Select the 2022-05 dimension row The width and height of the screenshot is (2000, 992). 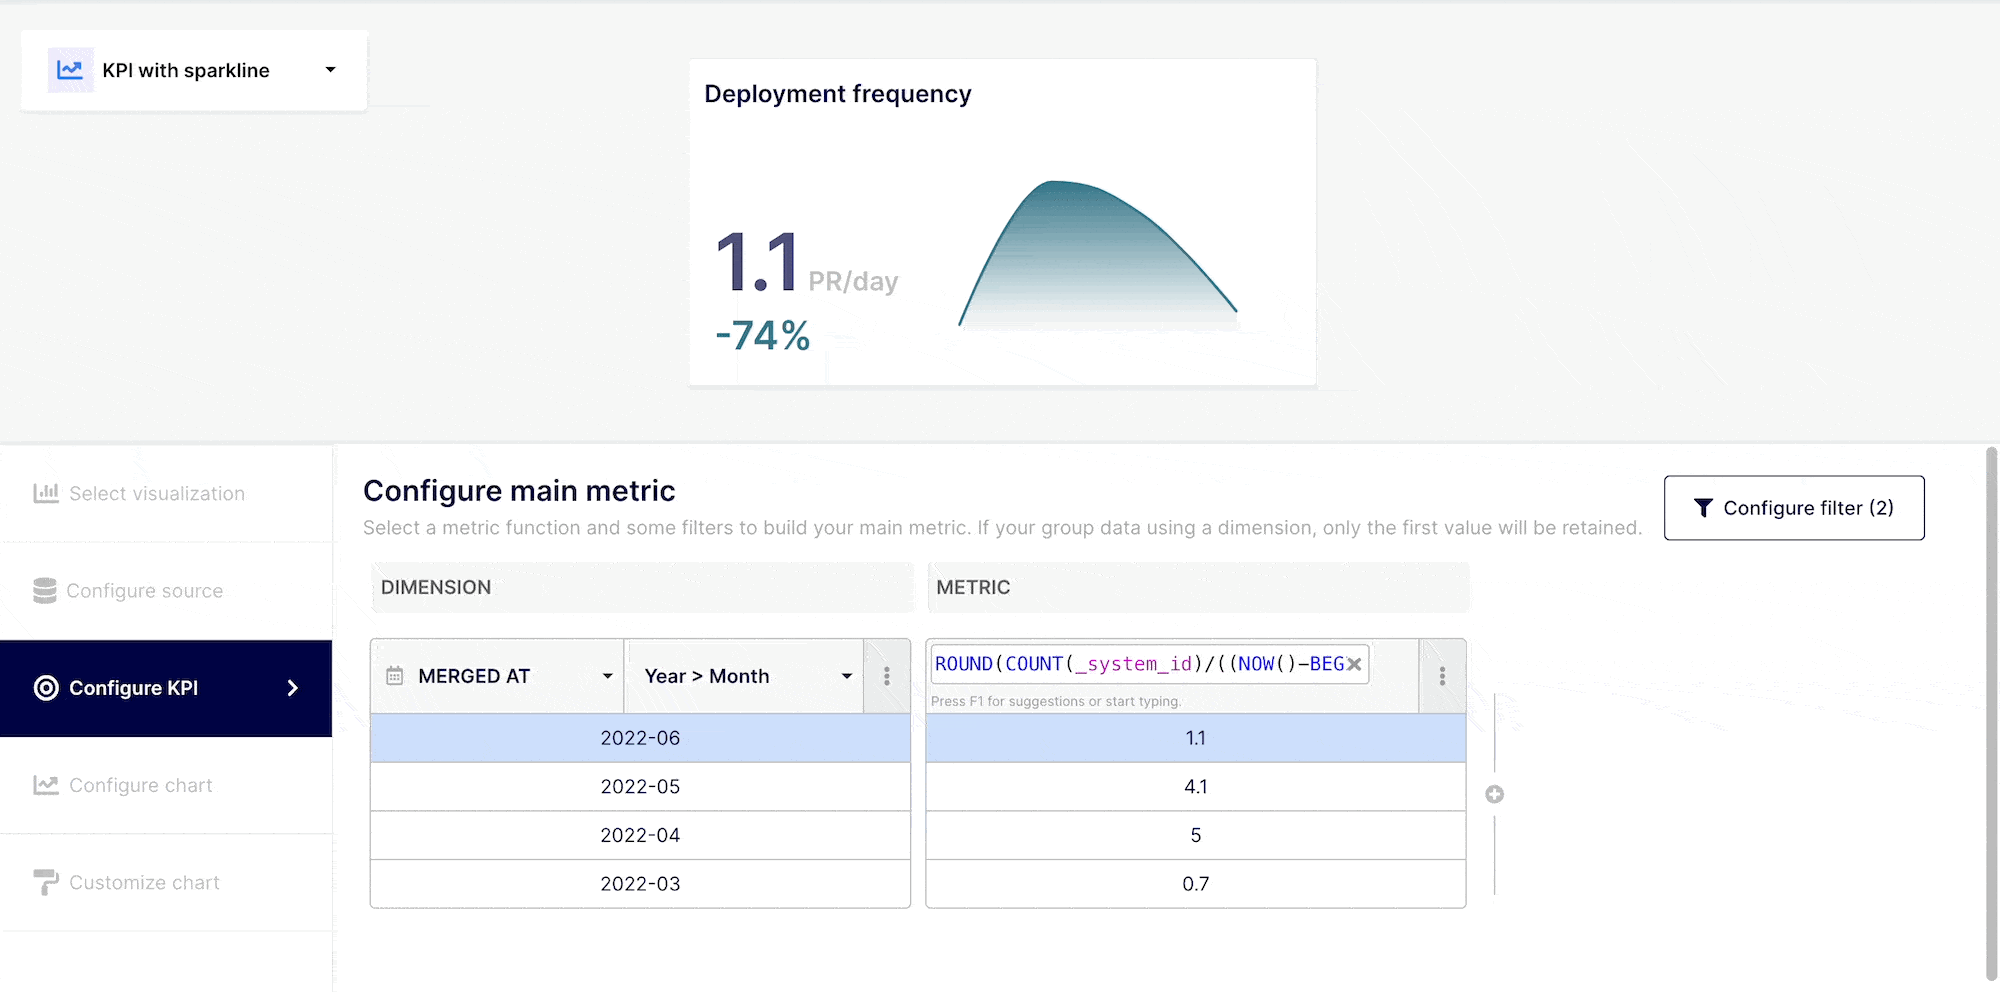coord(640,787)
